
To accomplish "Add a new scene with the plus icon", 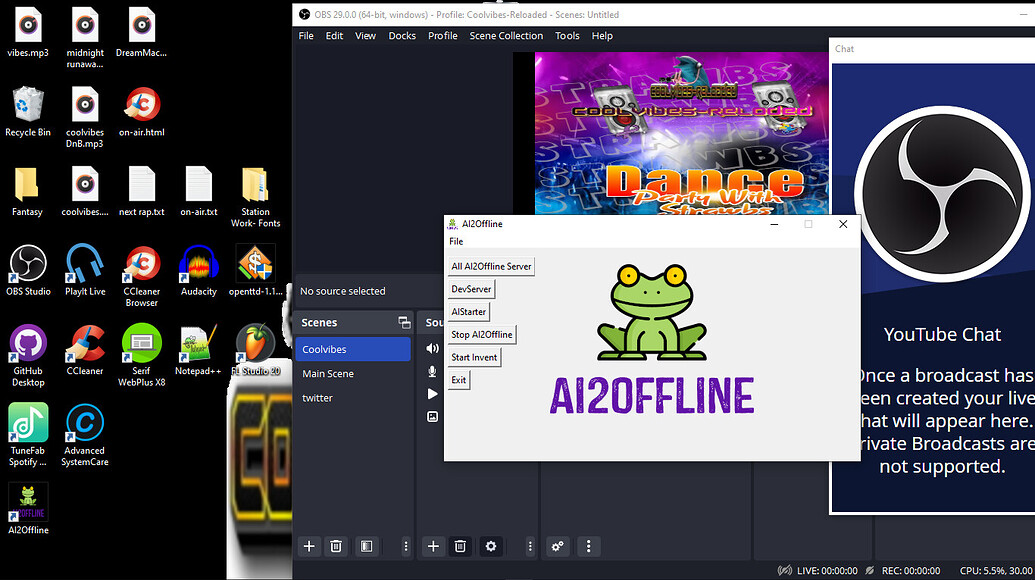I will (309, 547).
